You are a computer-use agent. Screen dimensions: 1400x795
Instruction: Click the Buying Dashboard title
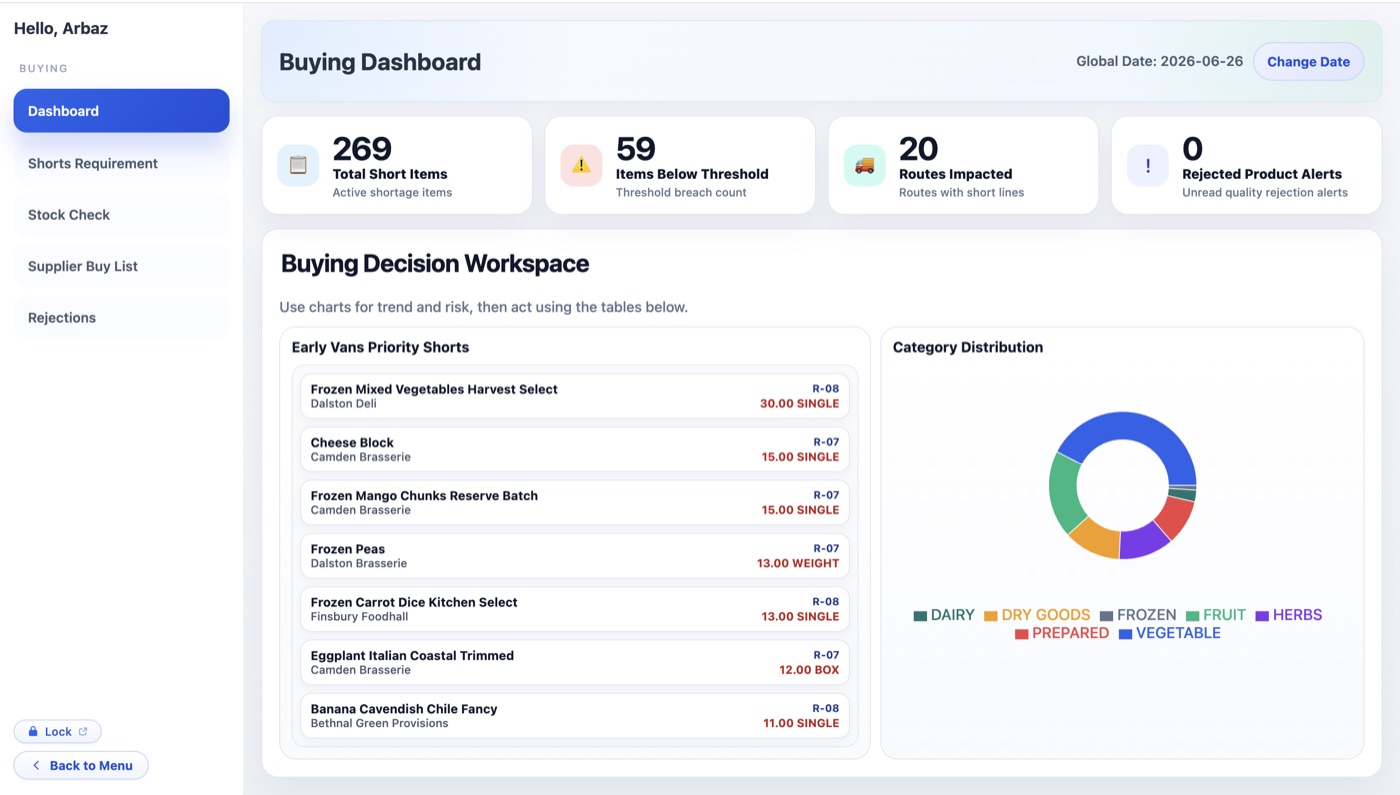point(380,62)
